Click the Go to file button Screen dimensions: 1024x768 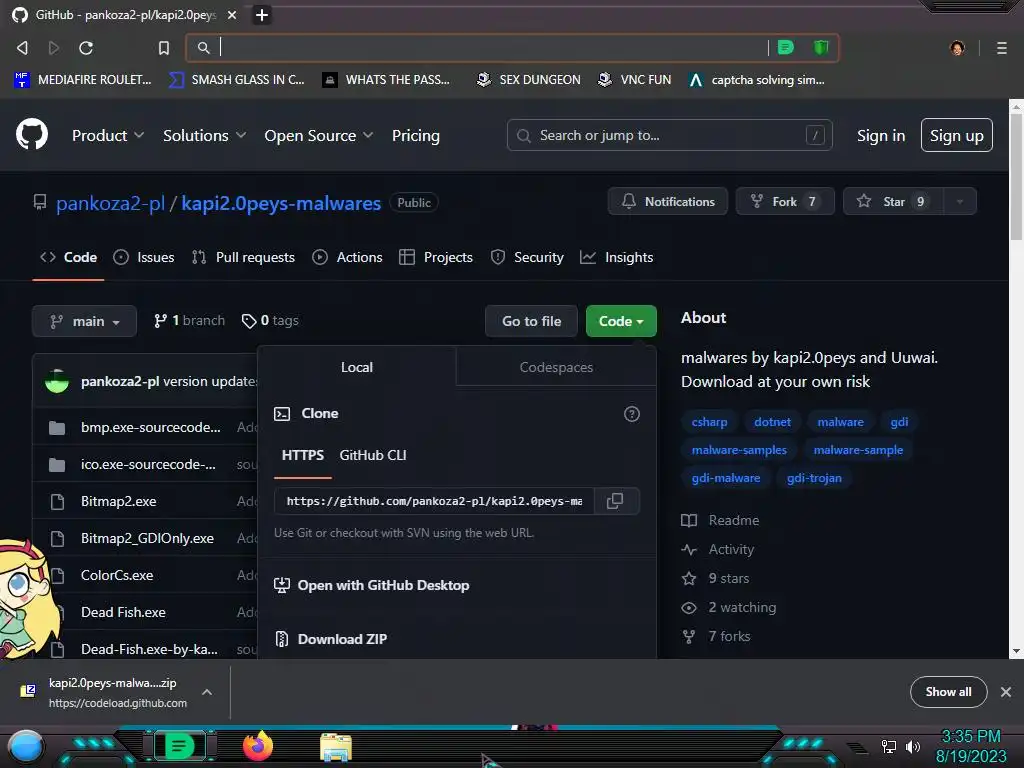[532, 321]
